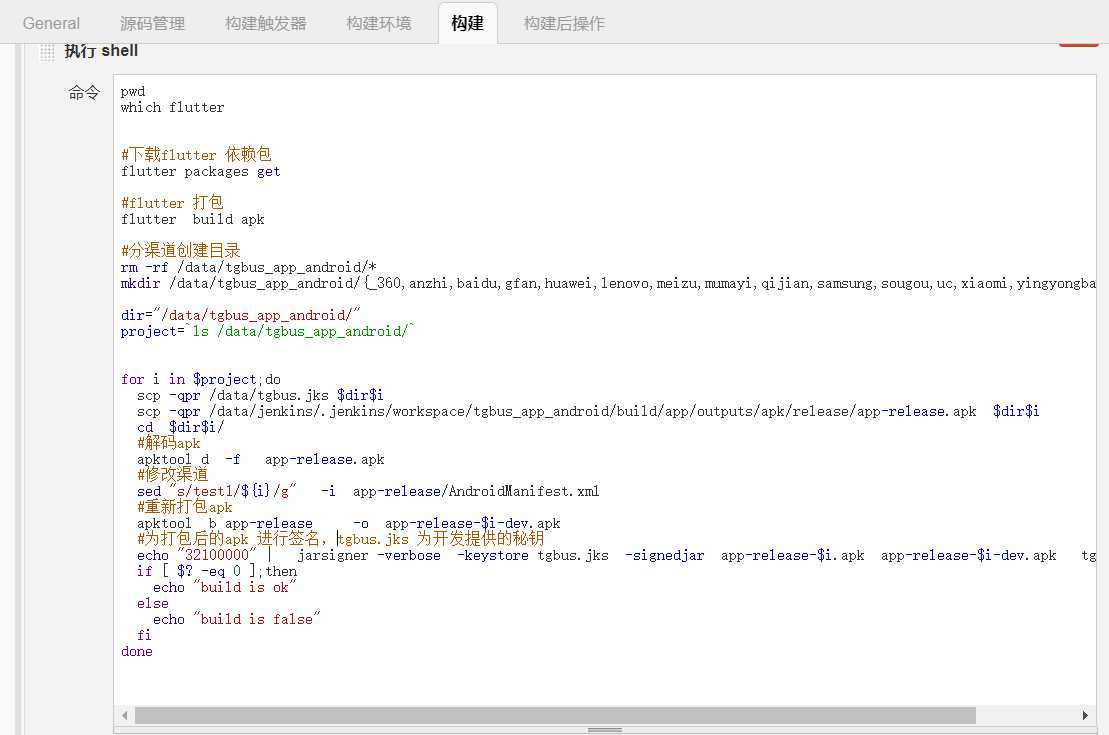Click the 'scp -qpr /data/tgbus.jks $dir$i' line
The image size is (1109, 735).
point(260,395)
